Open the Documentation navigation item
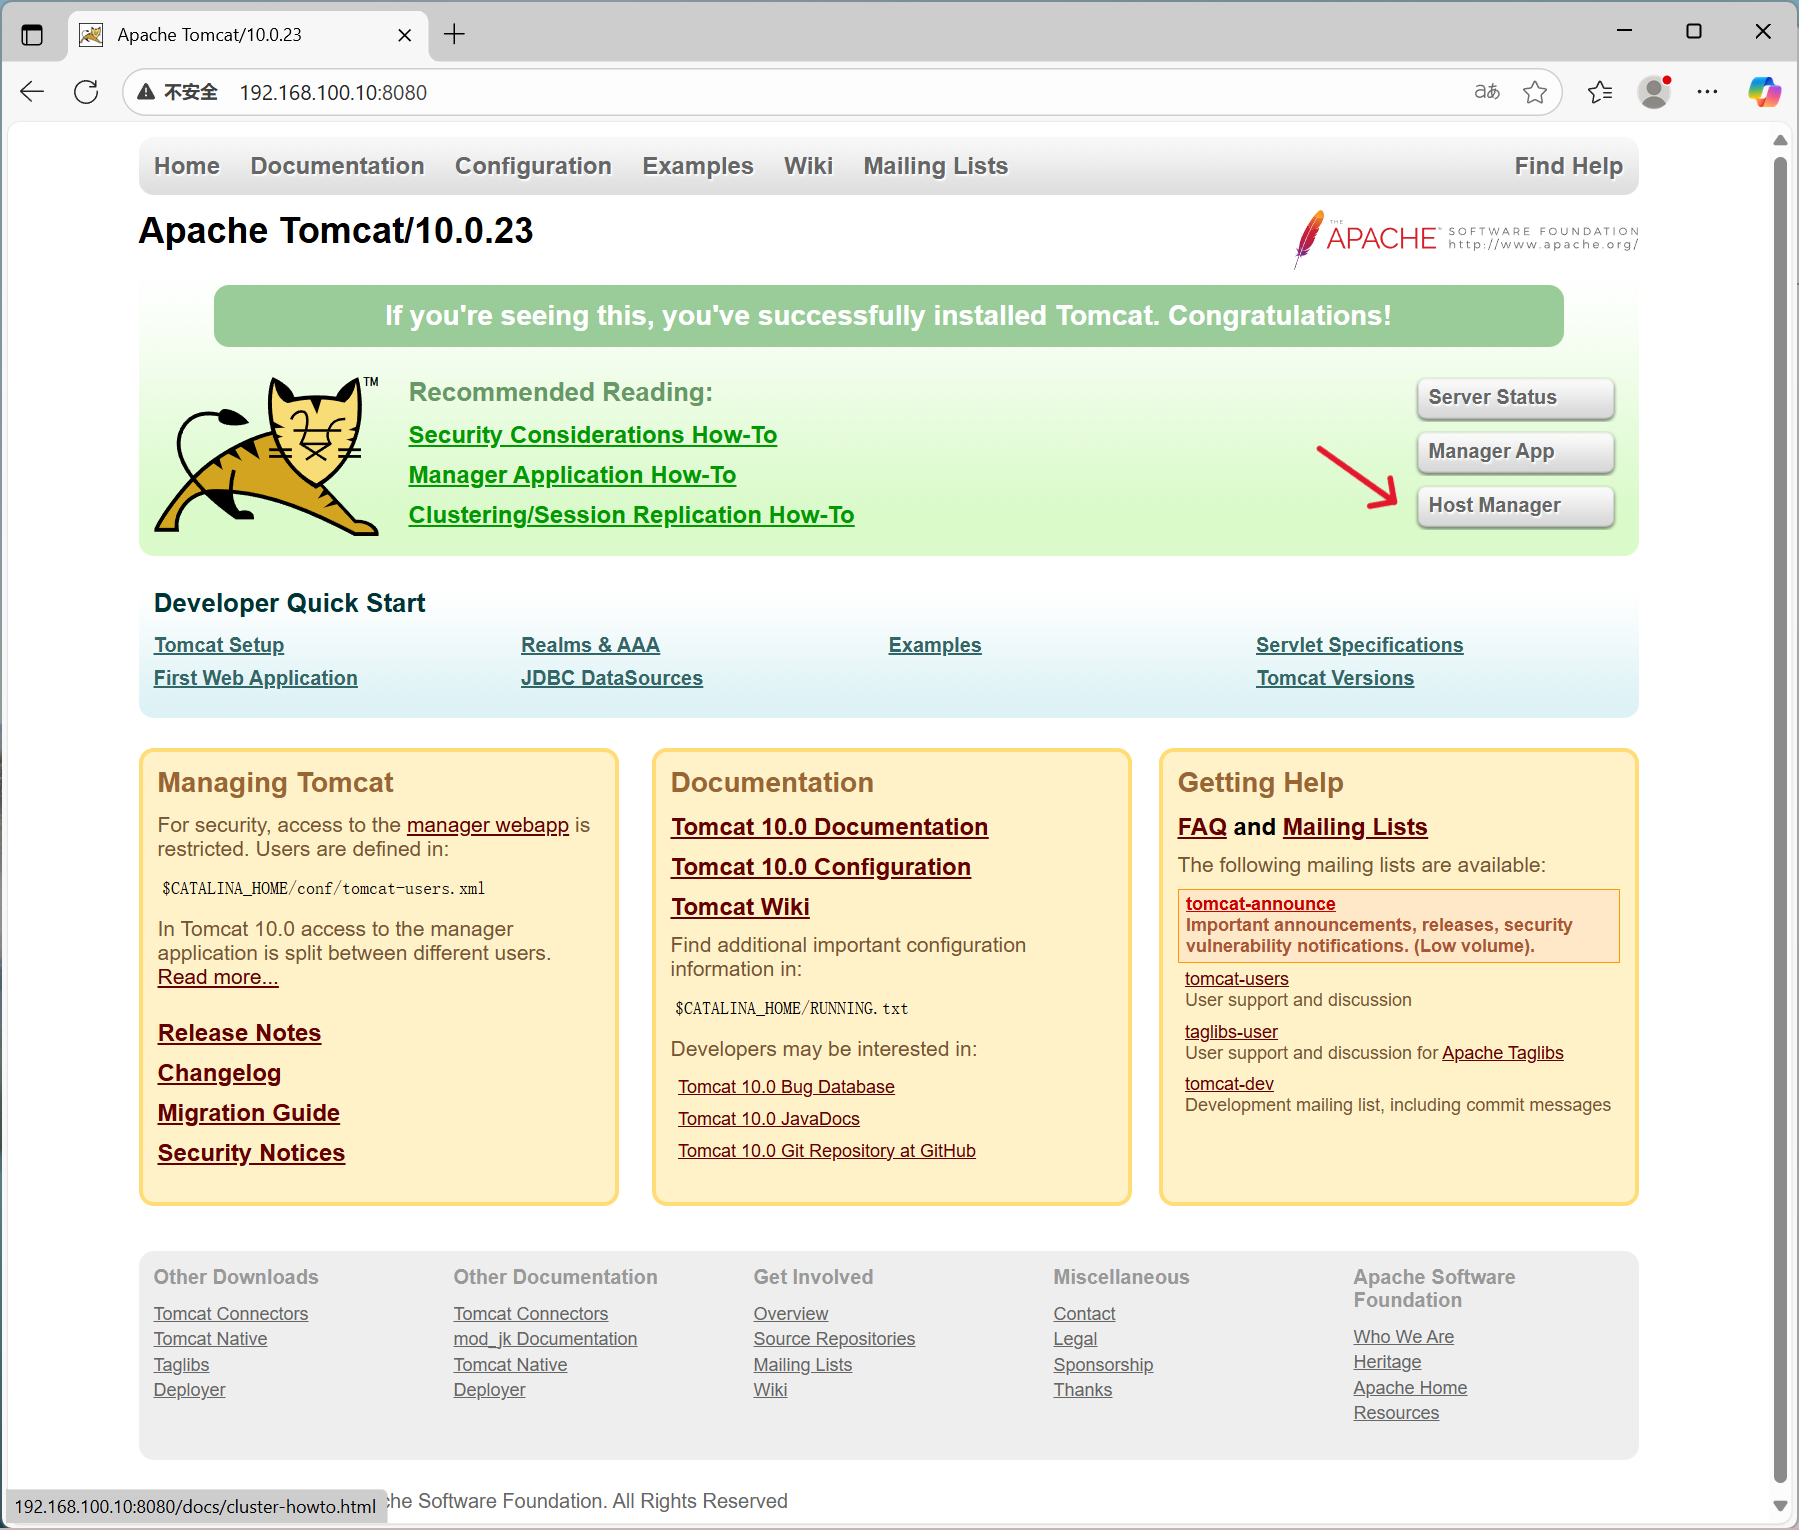The image size is (1799, 1530). point(337,166)
